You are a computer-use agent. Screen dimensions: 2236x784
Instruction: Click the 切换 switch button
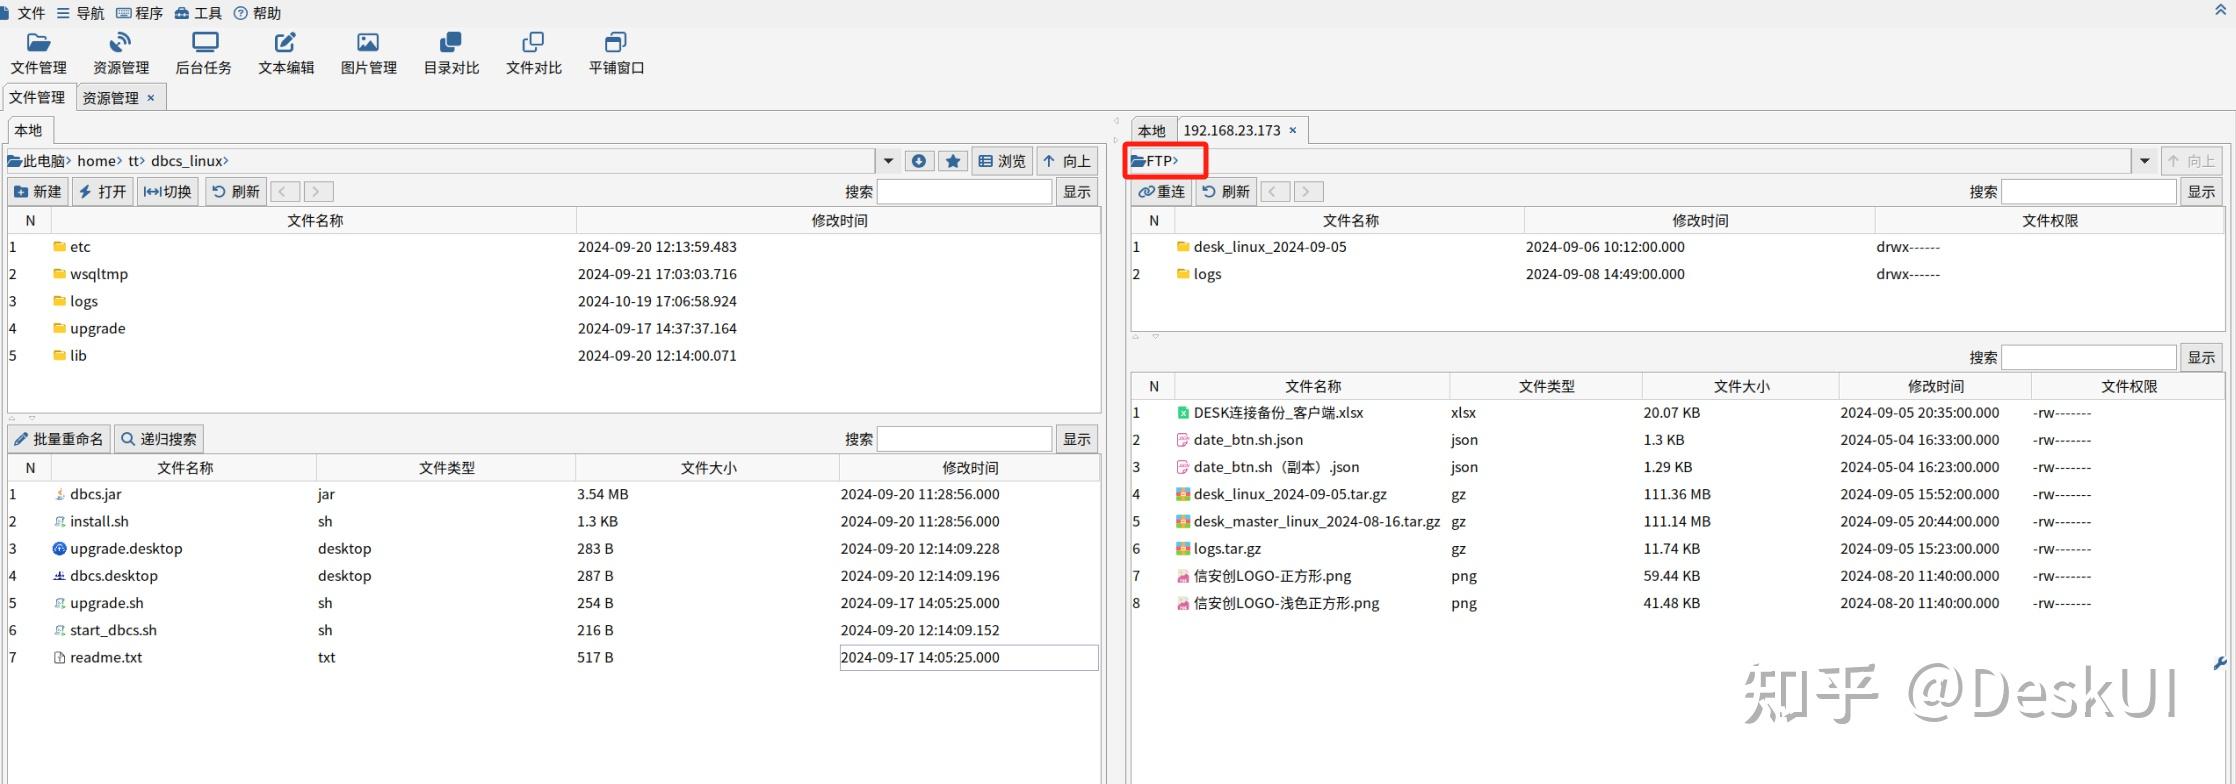coord(168,192)
